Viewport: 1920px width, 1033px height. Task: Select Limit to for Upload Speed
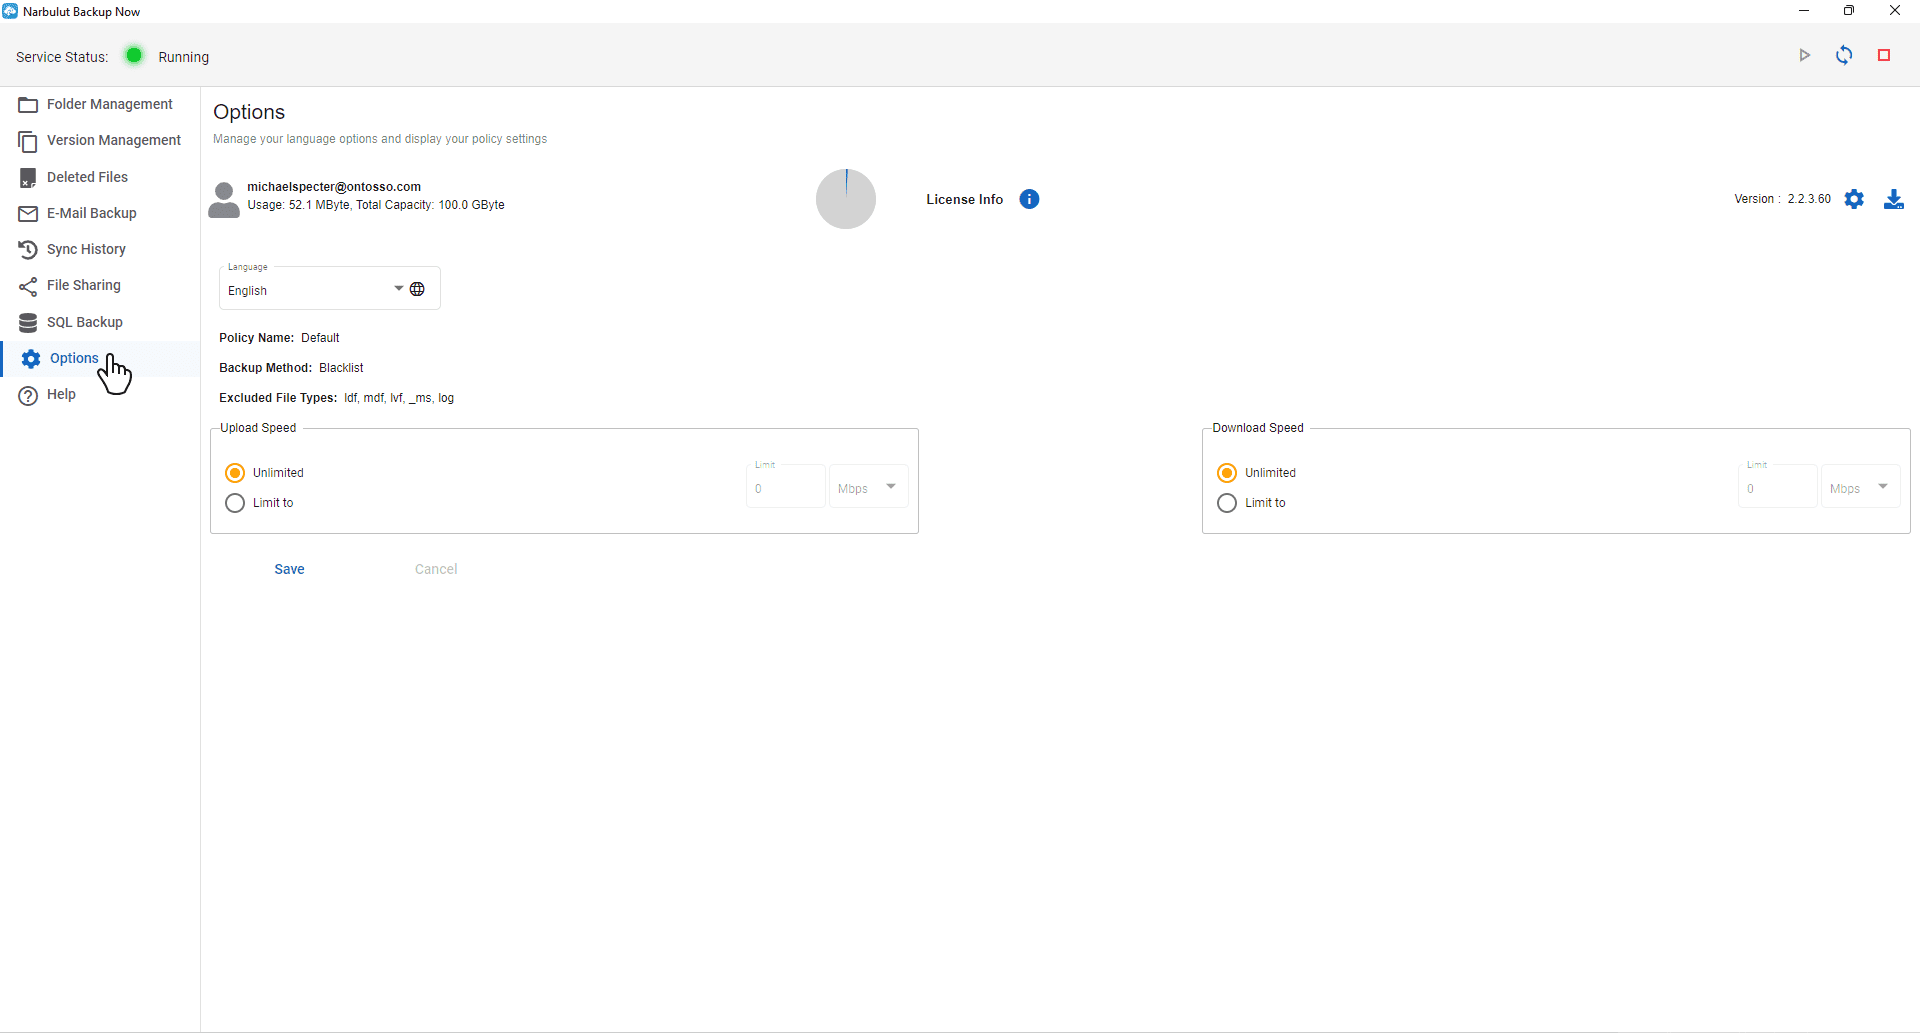point(235,503)
